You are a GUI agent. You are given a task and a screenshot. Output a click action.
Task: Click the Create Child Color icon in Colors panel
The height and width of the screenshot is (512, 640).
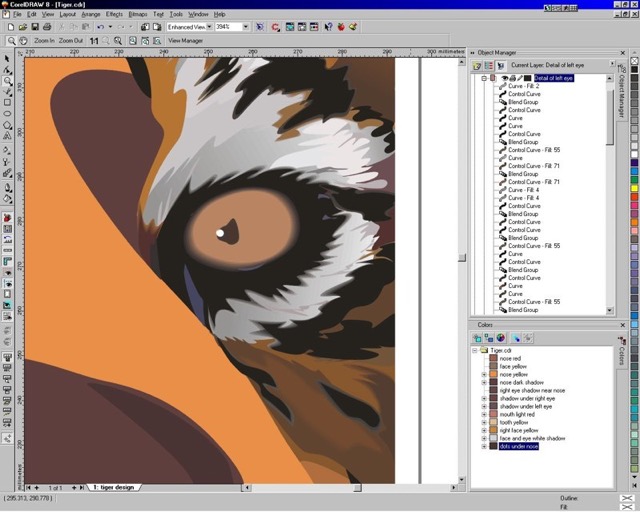[489, 338]
